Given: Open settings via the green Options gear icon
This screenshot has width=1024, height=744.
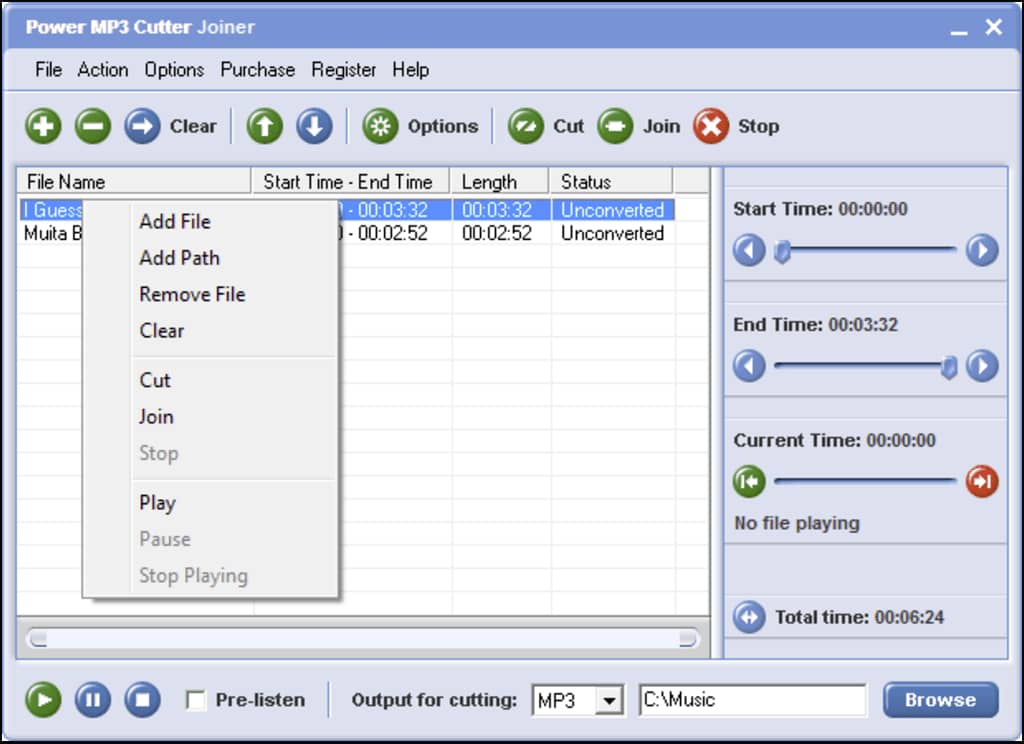Looking at the screenshot, I should (380, 126).
